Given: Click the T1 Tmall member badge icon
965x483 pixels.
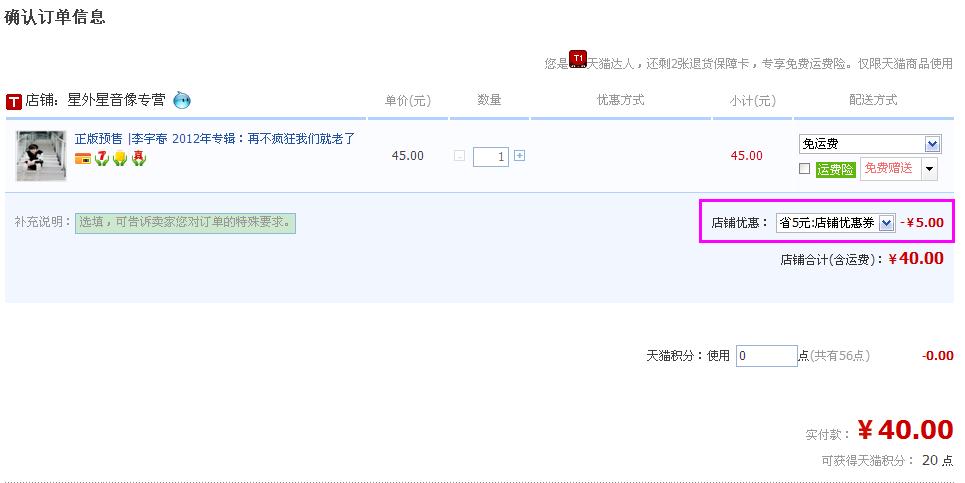Looking at the screenshot, I should tap(578, 59).
